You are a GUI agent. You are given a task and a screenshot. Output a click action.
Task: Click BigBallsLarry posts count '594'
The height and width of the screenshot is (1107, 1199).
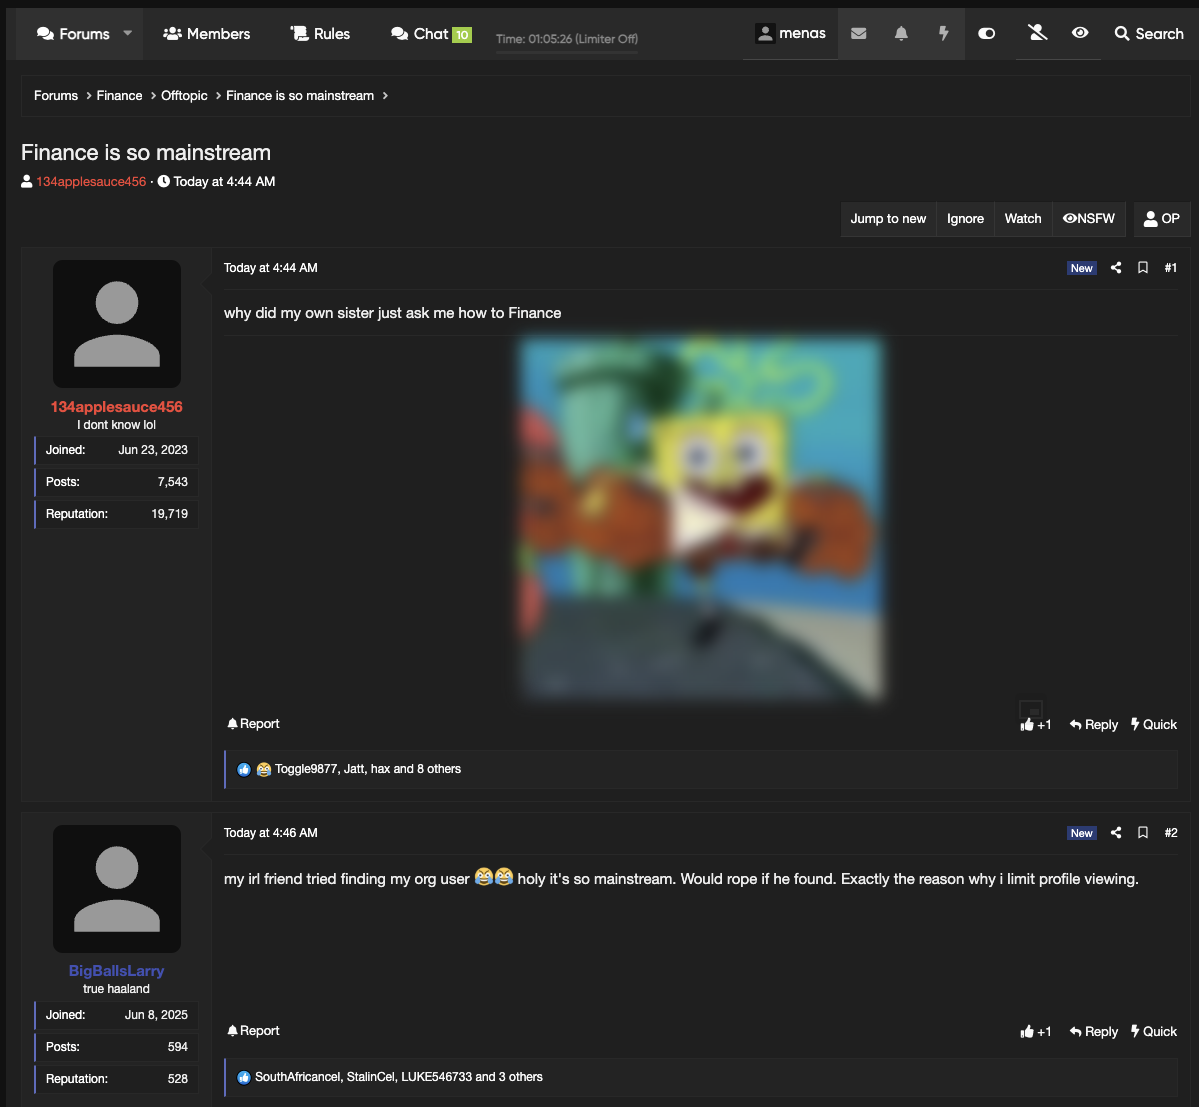tap(177, 1047)
